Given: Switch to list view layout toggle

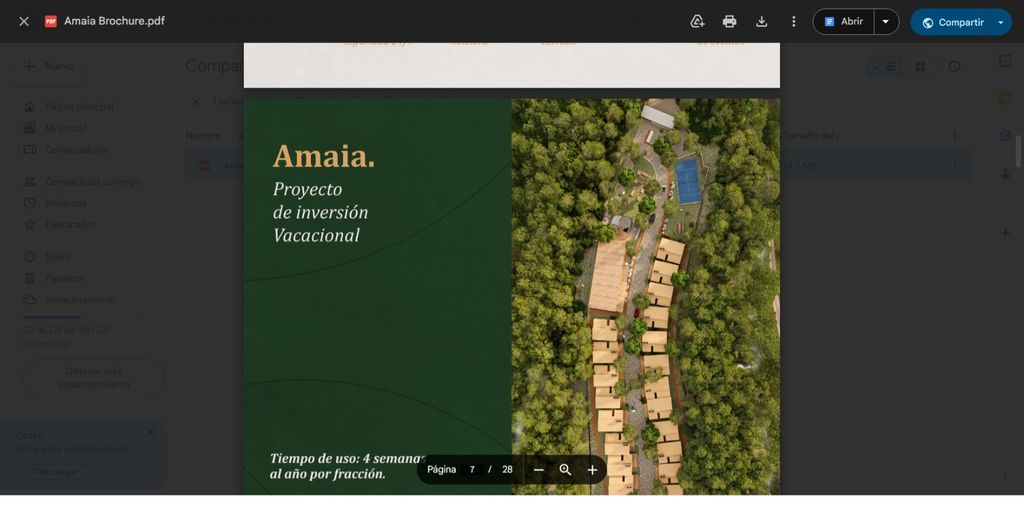Looking at the screenshot, I should pos(884,67).
